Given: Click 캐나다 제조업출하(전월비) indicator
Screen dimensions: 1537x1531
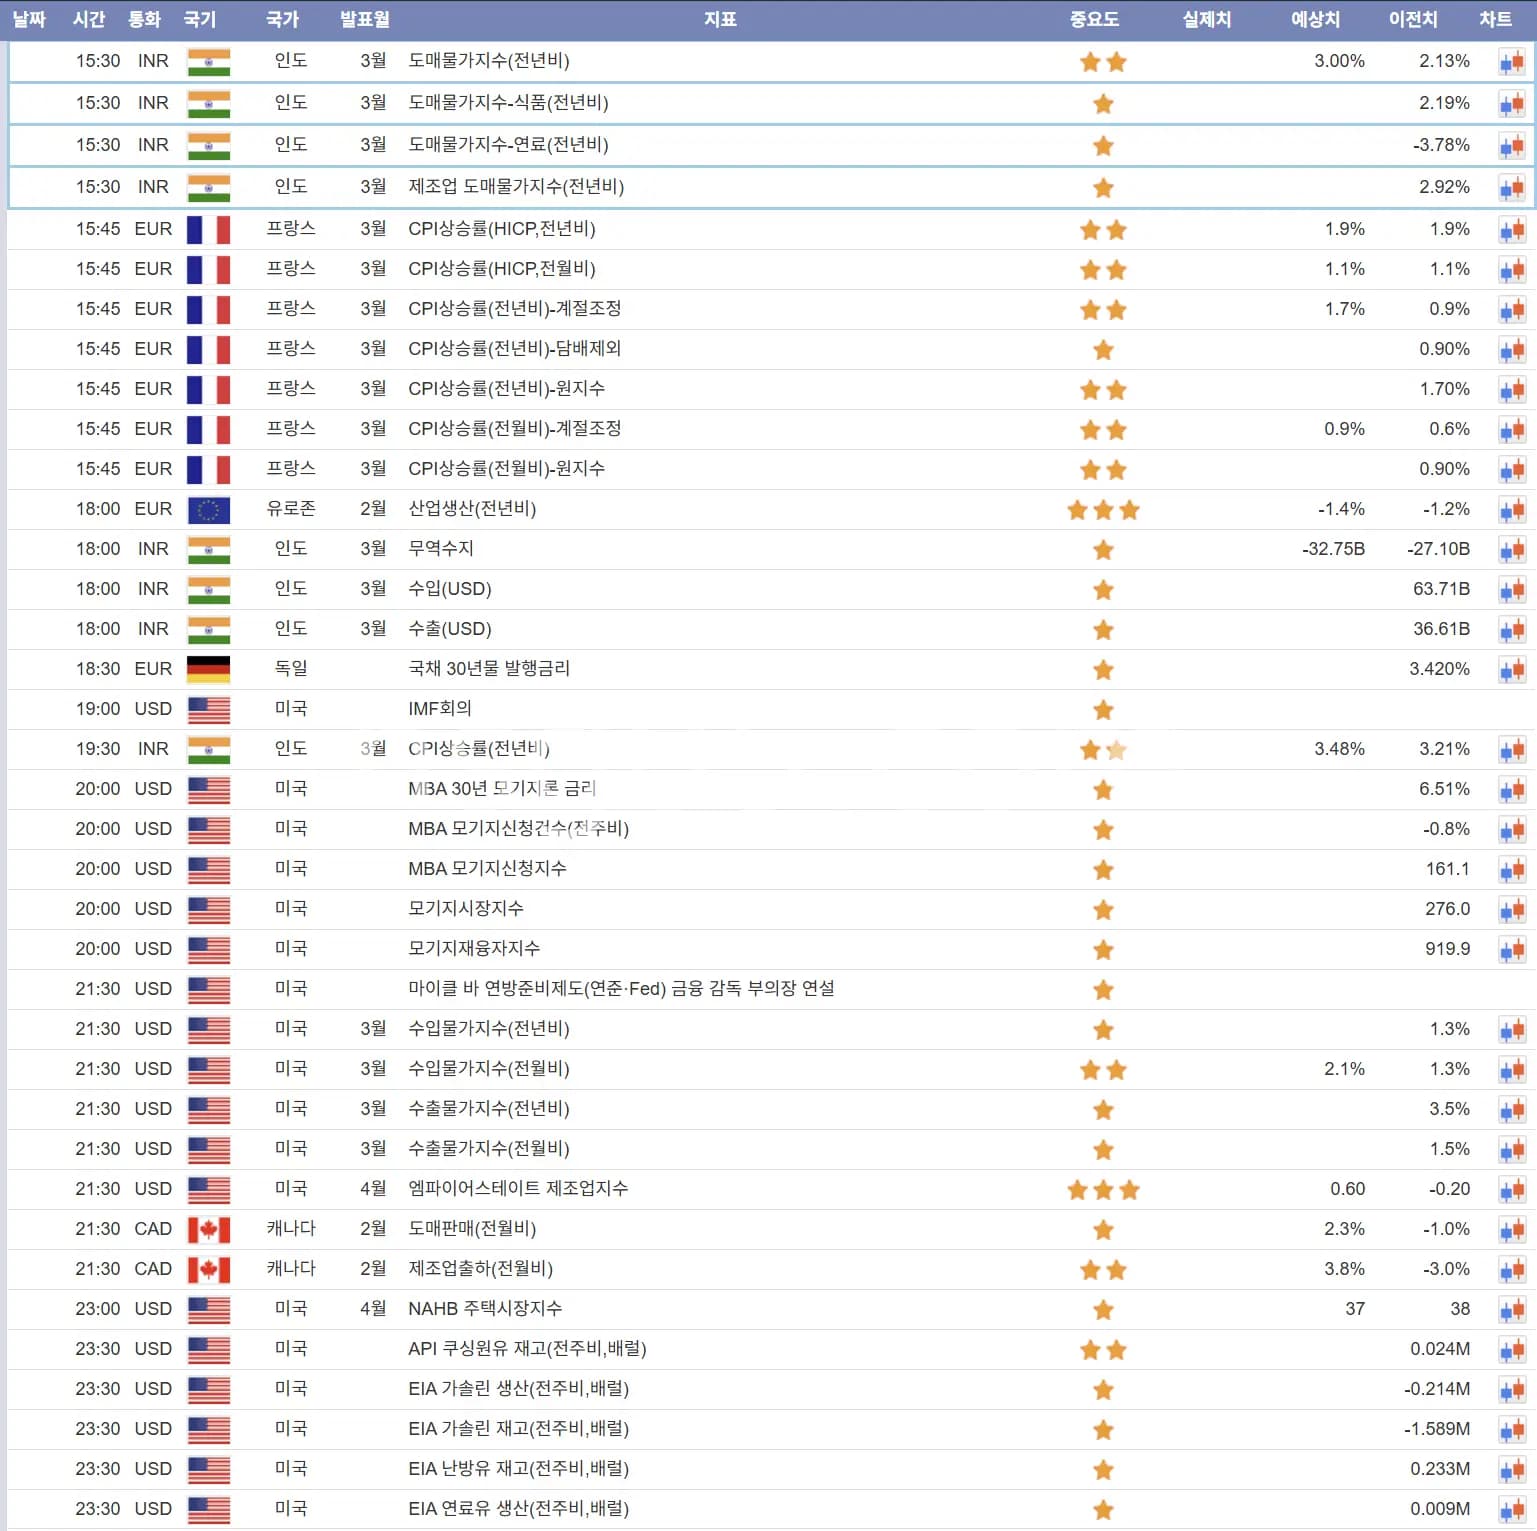Looking at the screenshot, I should click(480, 1269).
